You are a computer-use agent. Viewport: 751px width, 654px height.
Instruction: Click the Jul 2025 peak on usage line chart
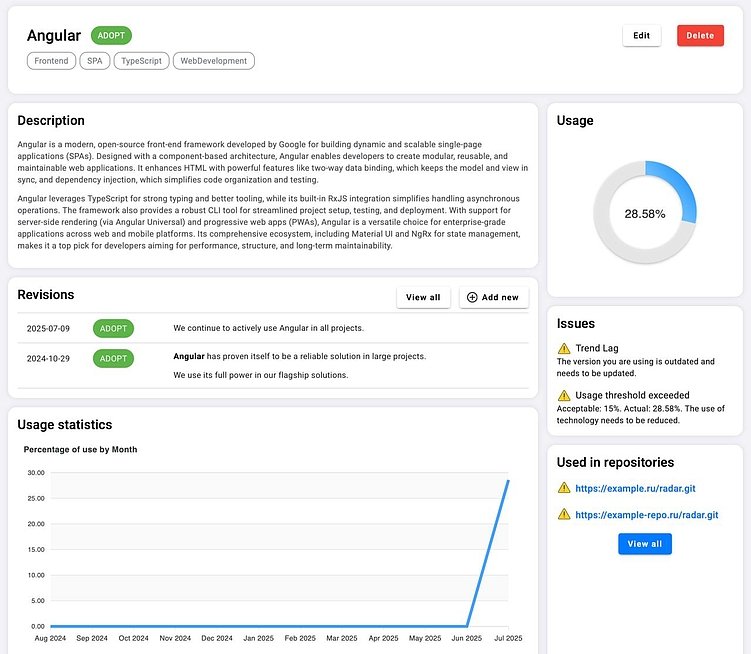pyautogui.click(x=508, y=481)
